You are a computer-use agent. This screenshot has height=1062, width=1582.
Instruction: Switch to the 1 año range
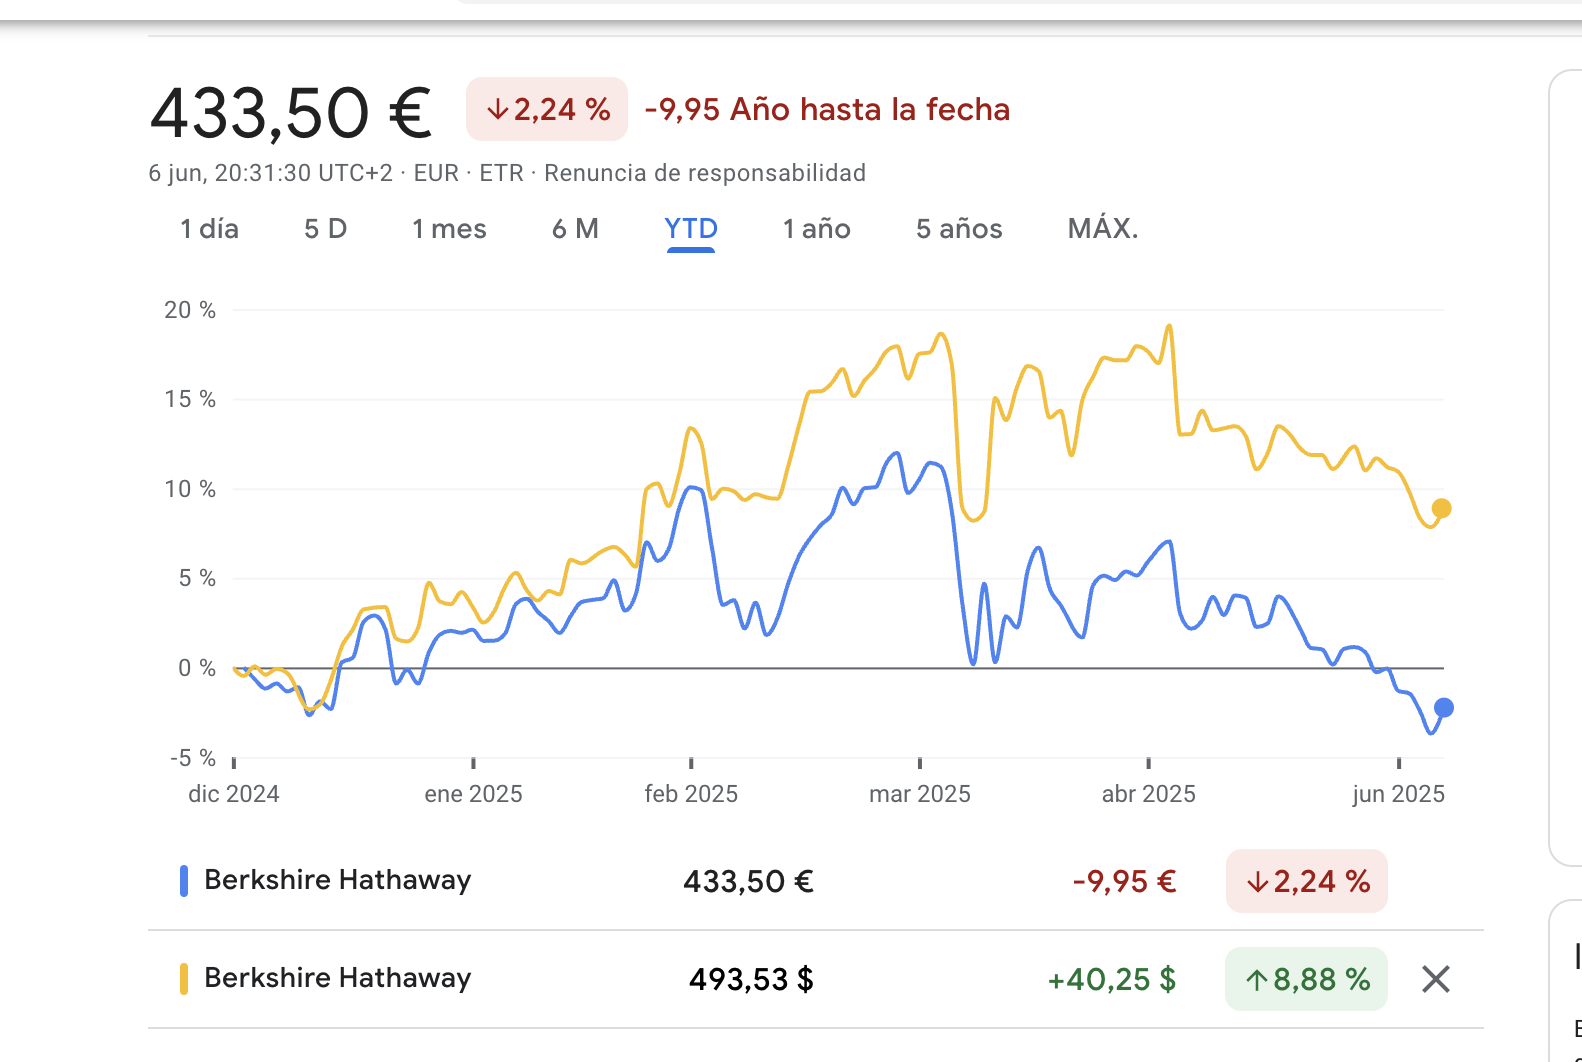coord(816,229)
